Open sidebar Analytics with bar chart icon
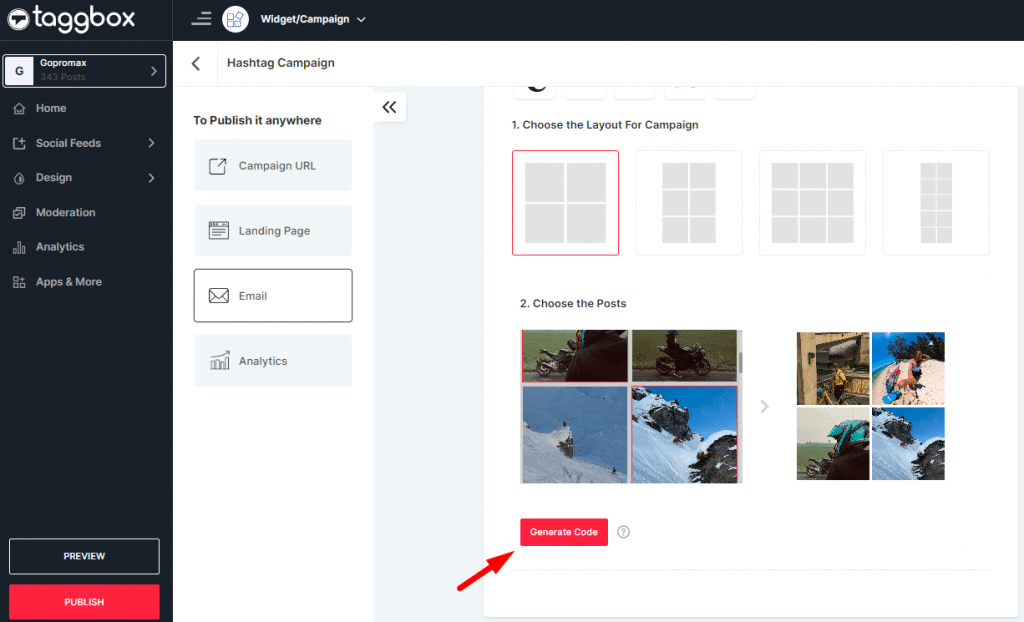 [x=60, y=247]
